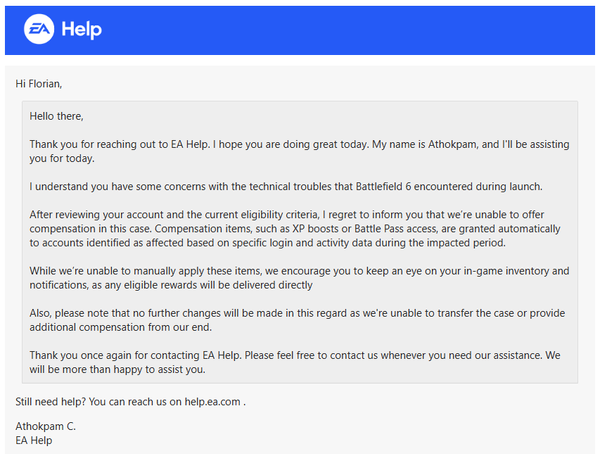This screenshot has height=454, width=600.
Task: Click the 'Athokpam C.' signature line
Action: tap(45, 426)
